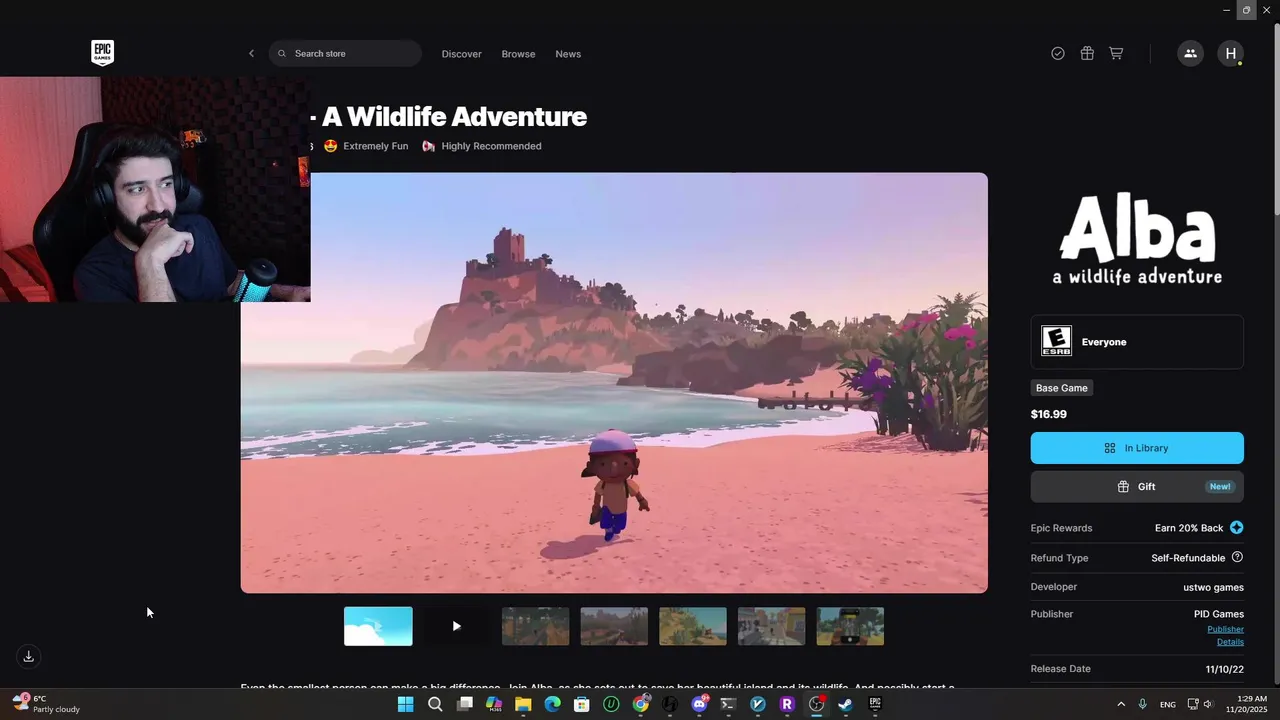
Task: Select the seventh media thumbnail
Action: click(x=850, y=626)
